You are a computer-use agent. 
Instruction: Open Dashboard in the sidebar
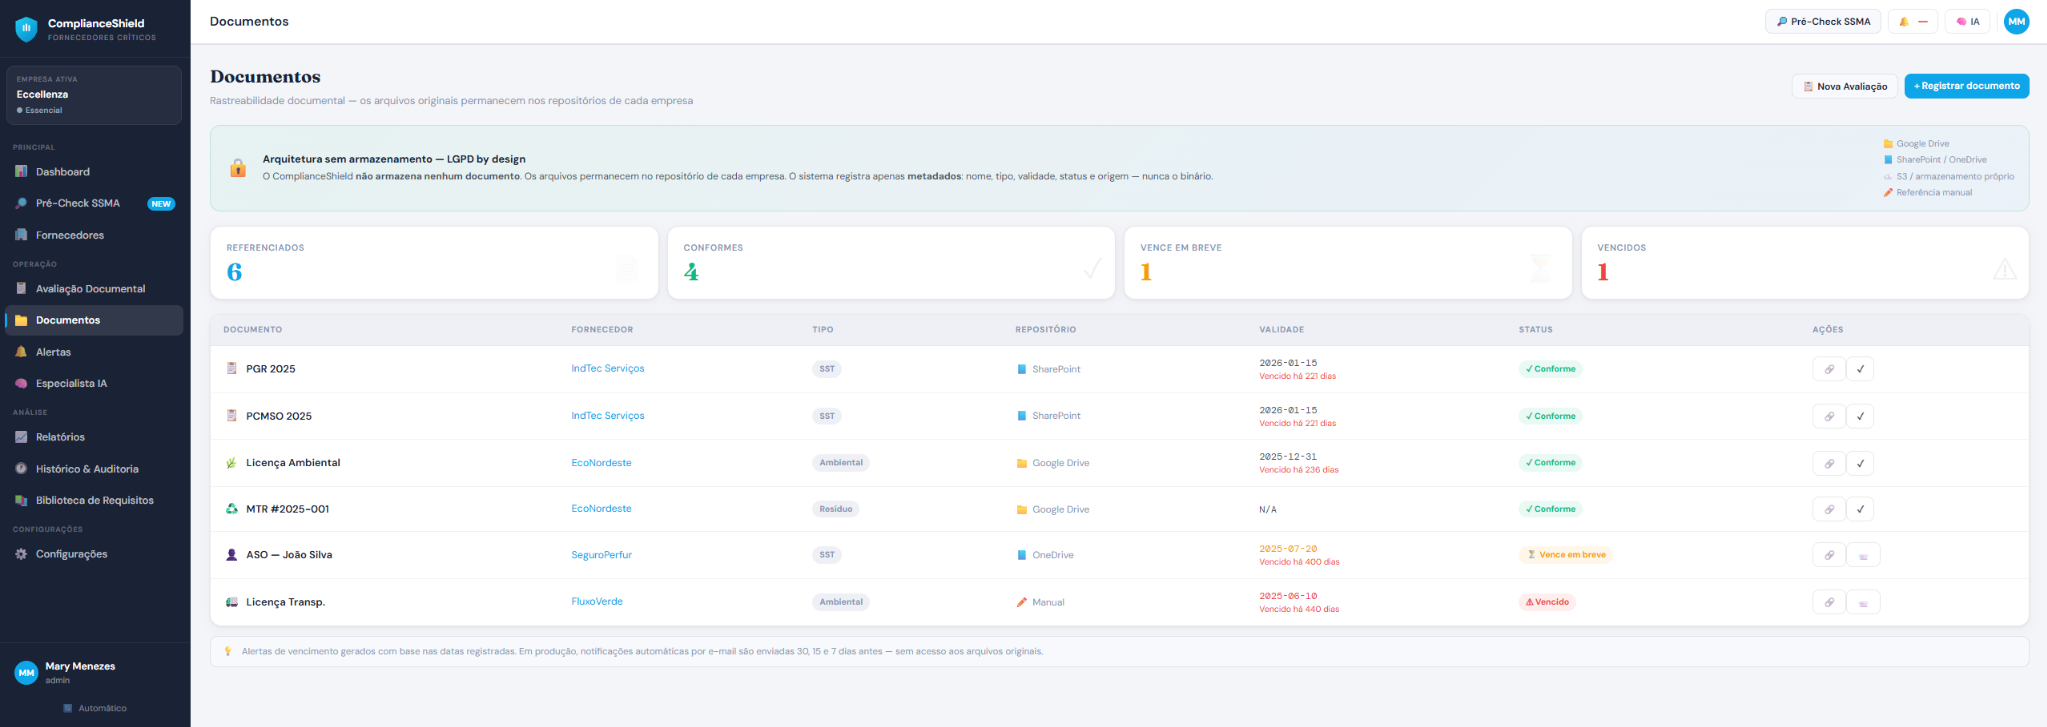click(94, 172)
